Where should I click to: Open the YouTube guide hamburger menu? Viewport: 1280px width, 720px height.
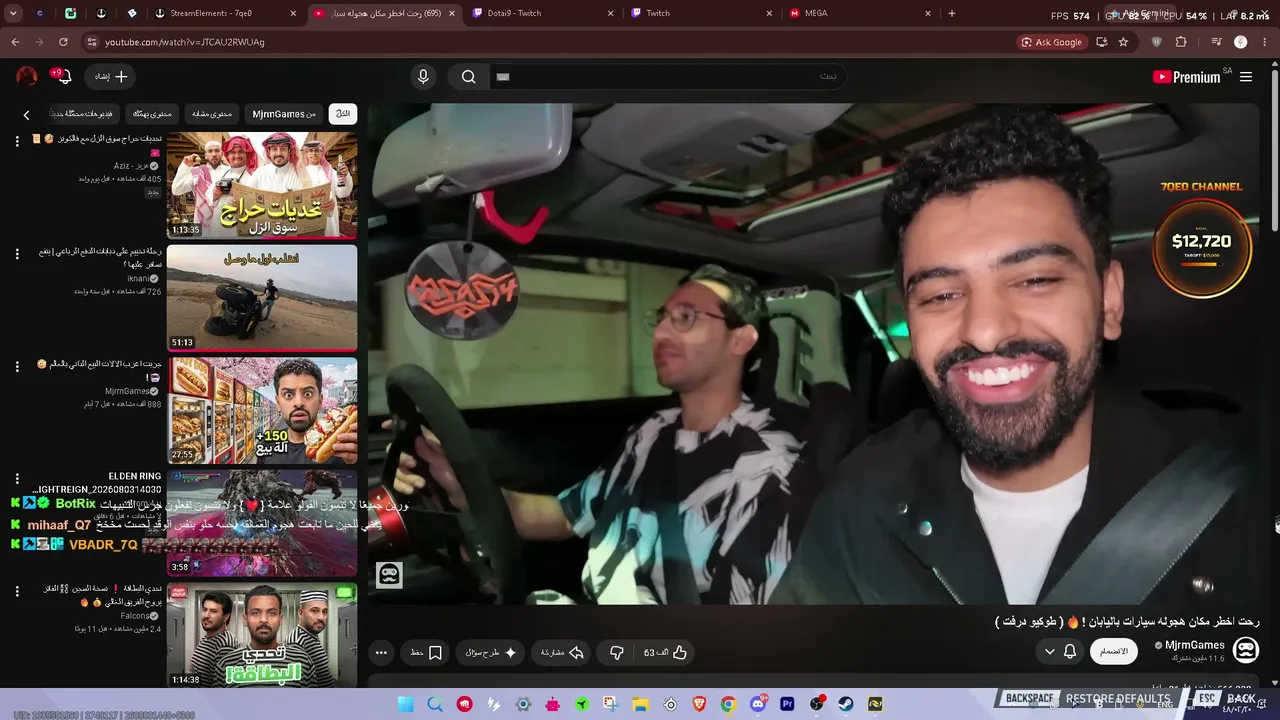tap(1246, 77)
